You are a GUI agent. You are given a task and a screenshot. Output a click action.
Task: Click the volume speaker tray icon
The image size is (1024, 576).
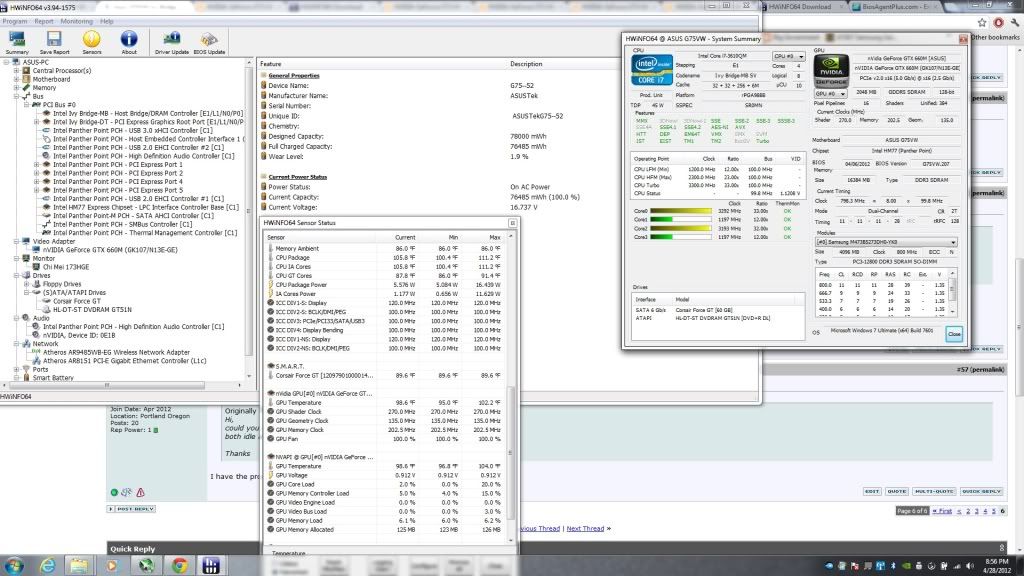click(x=969, y=566)
